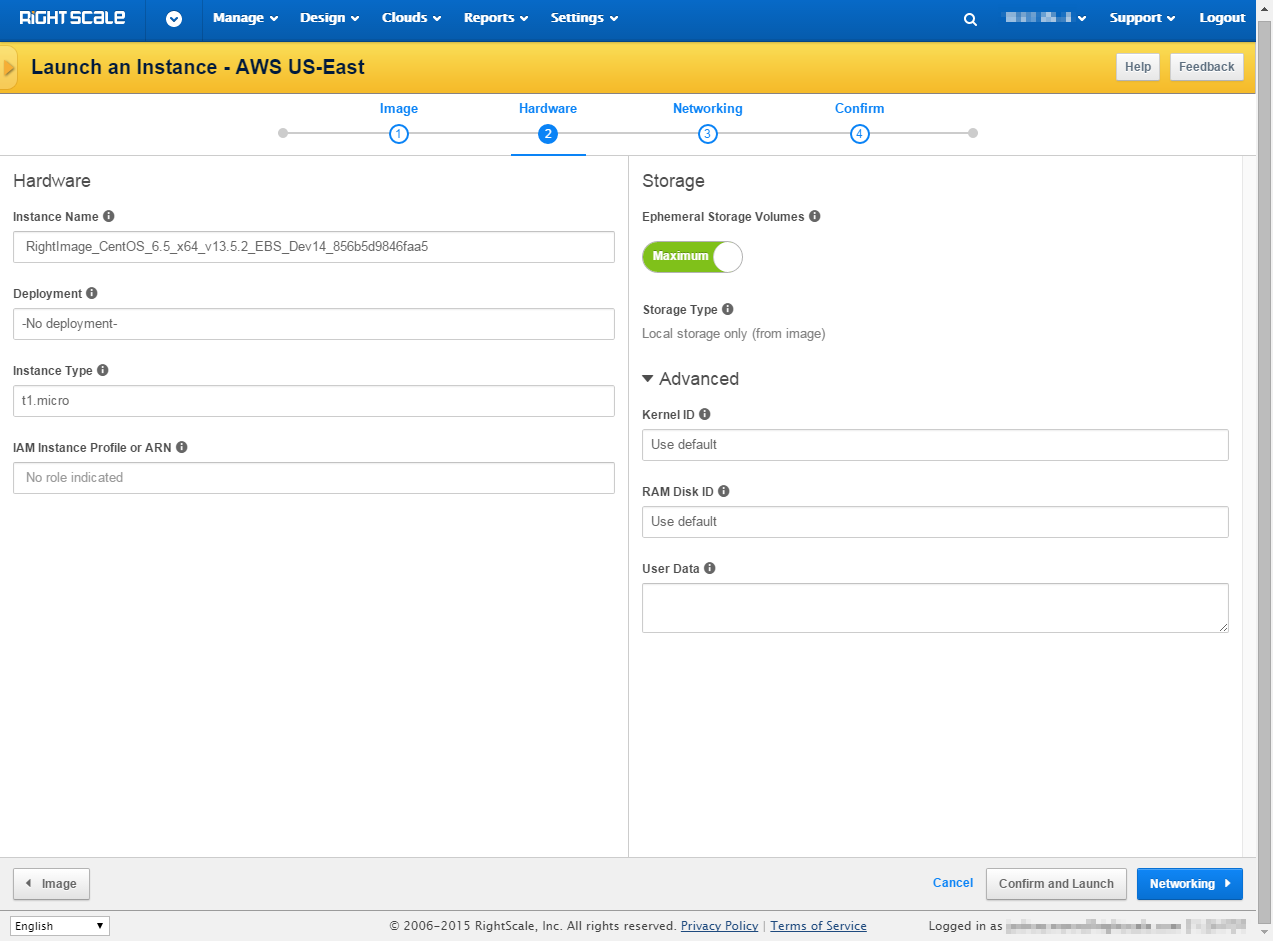1273x941 pixels.
Task: Select step 2 circle Hardware
Action: tap(547, 134)
